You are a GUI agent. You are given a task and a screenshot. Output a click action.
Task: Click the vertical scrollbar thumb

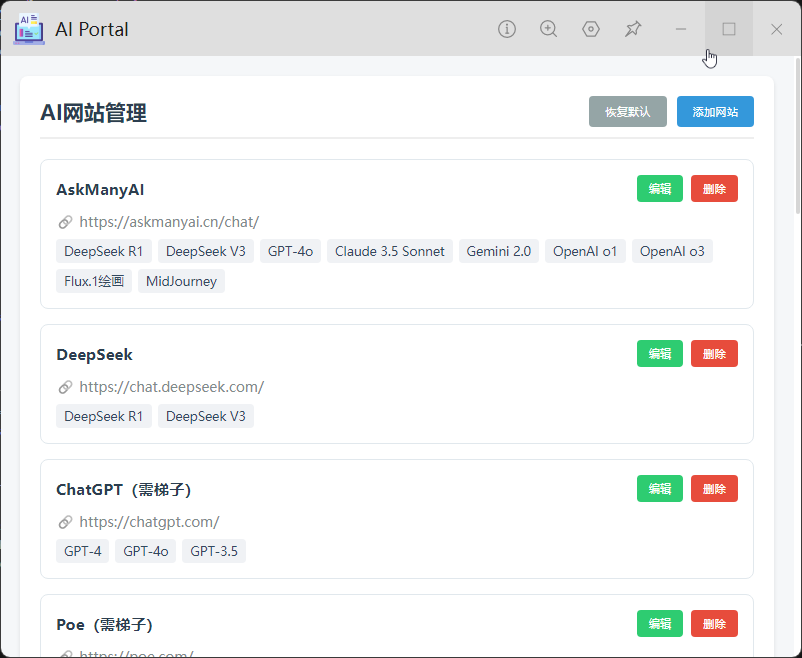click(798, 136)
